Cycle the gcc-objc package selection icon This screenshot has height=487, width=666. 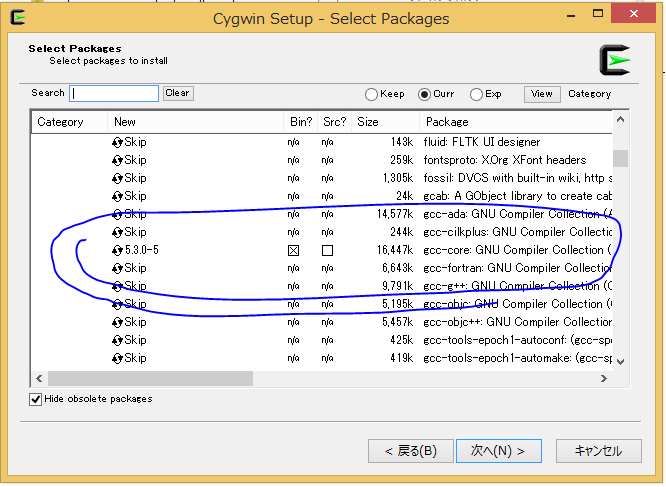(x=117, y=304)
